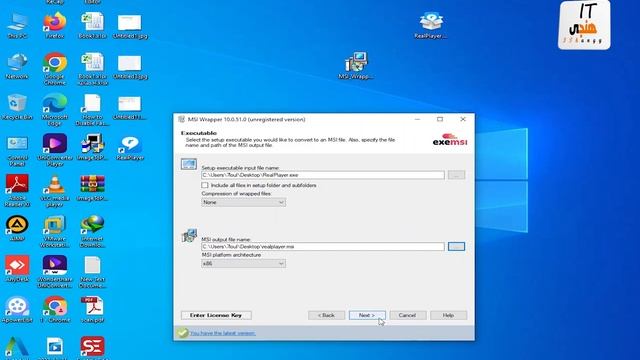The image size is (640, 360).
Task: Open the Control Panel desktop icon
Action: pos(17,149)
